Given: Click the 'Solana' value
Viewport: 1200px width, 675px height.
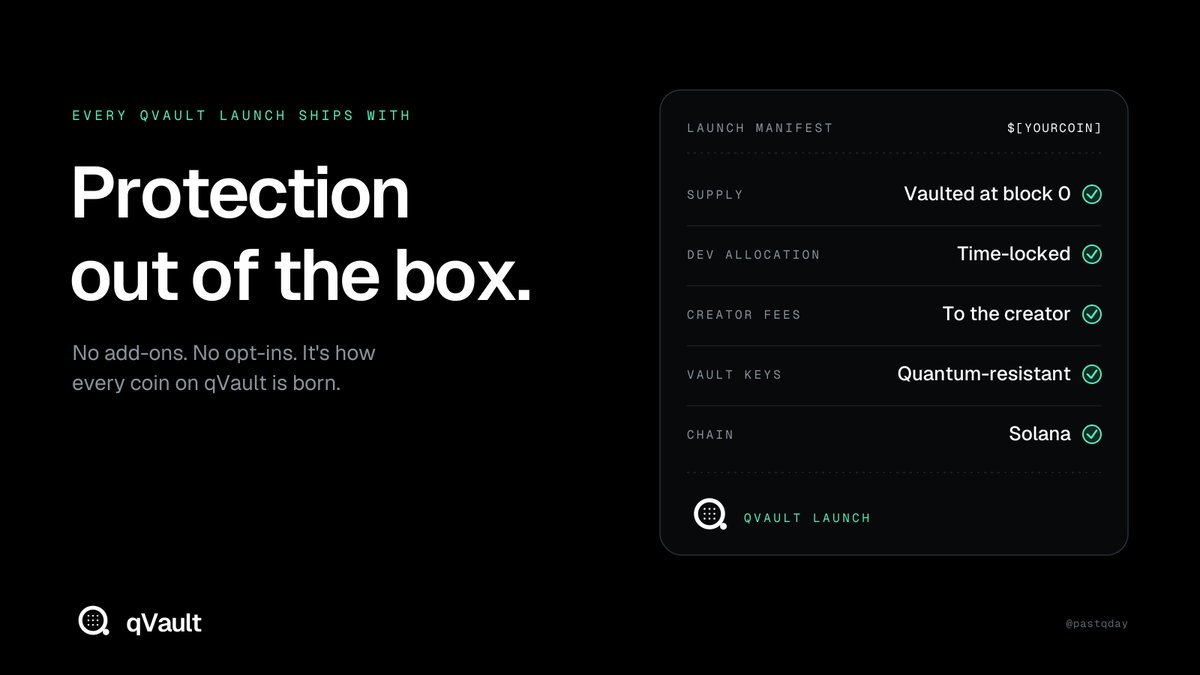Looking at the screenshot, I should [x=1040, y=434].
